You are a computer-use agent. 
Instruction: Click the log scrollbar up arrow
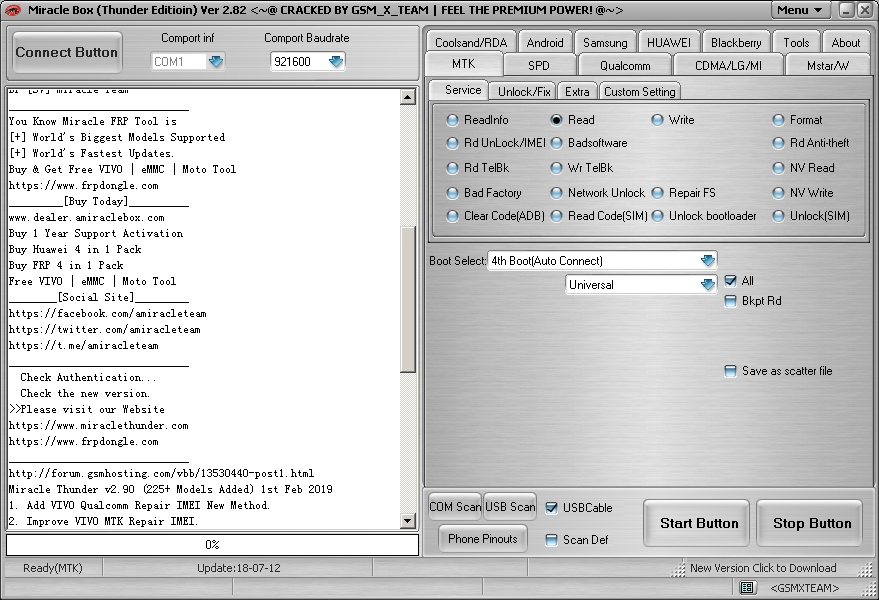pyautogui.click(x=408, y=97)
